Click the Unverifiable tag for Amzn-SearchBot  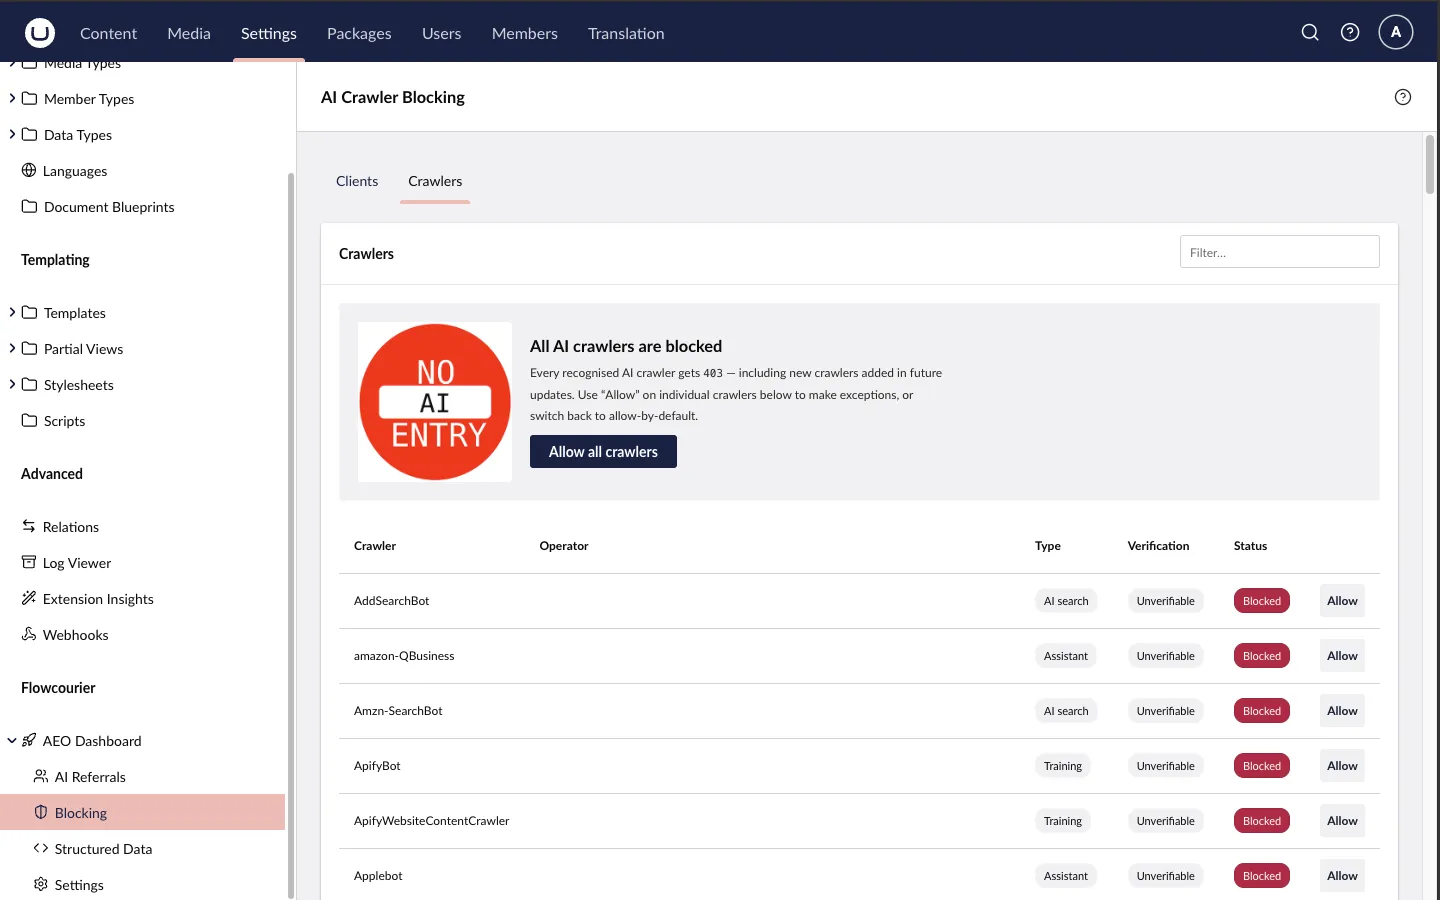coord(1166,711)
